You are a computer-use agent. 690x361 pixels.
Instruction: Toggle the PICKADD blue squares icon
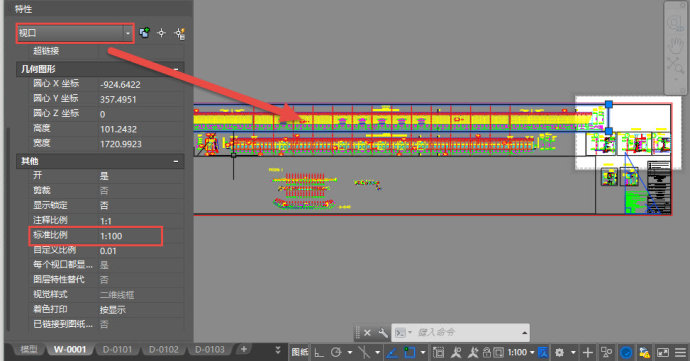click(144, 33)
